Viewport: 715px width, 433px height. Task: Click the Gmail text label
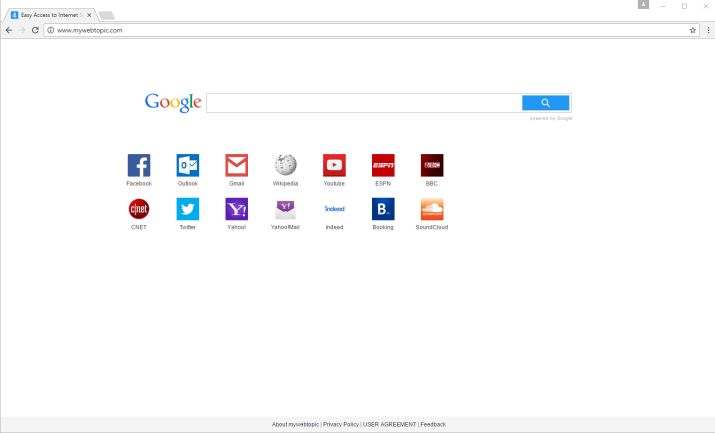tap(237, 183)
